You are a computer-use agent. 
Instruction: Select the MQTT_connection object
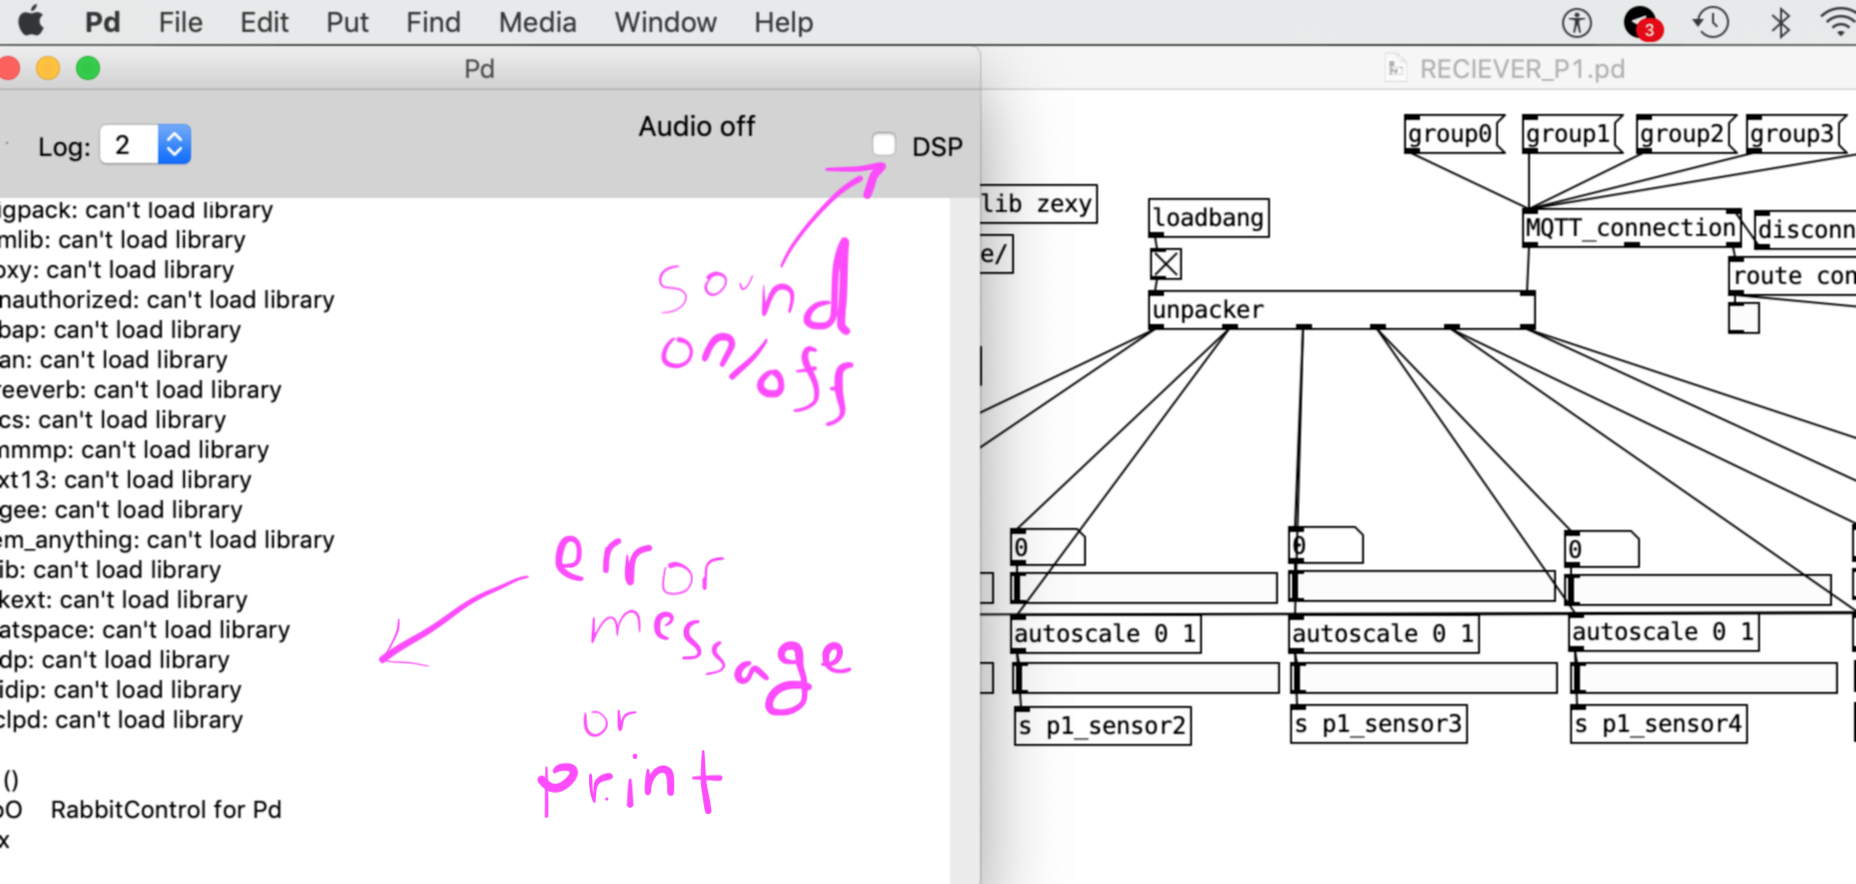point(1630,228)
